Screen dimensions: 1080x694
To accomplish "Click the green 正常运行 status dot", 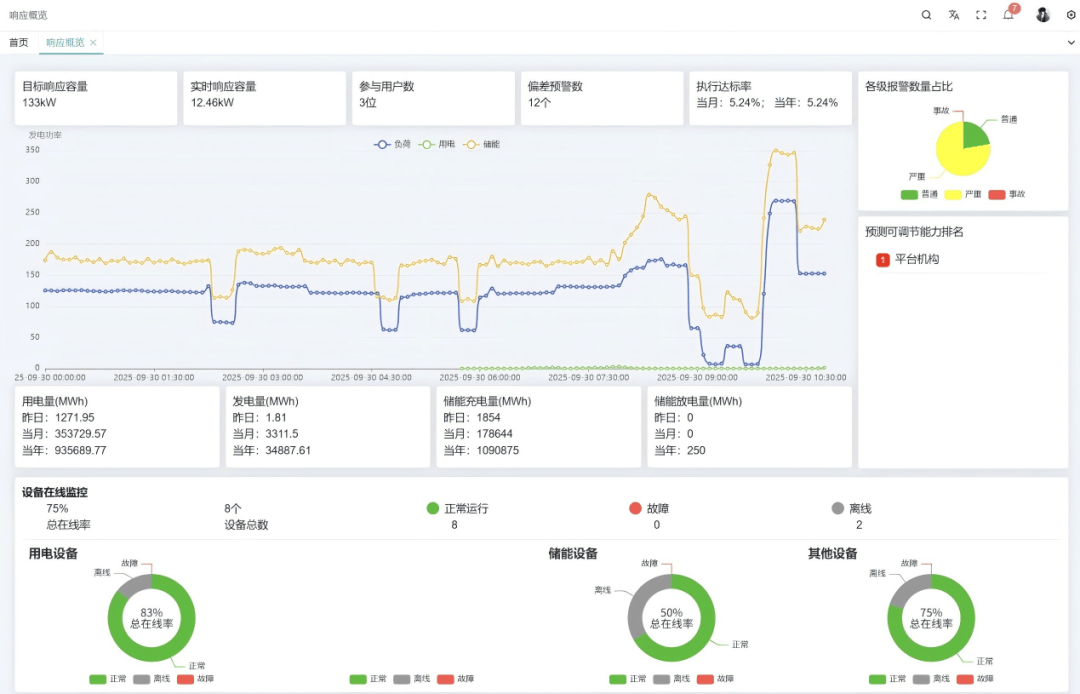I will [433, 508].
